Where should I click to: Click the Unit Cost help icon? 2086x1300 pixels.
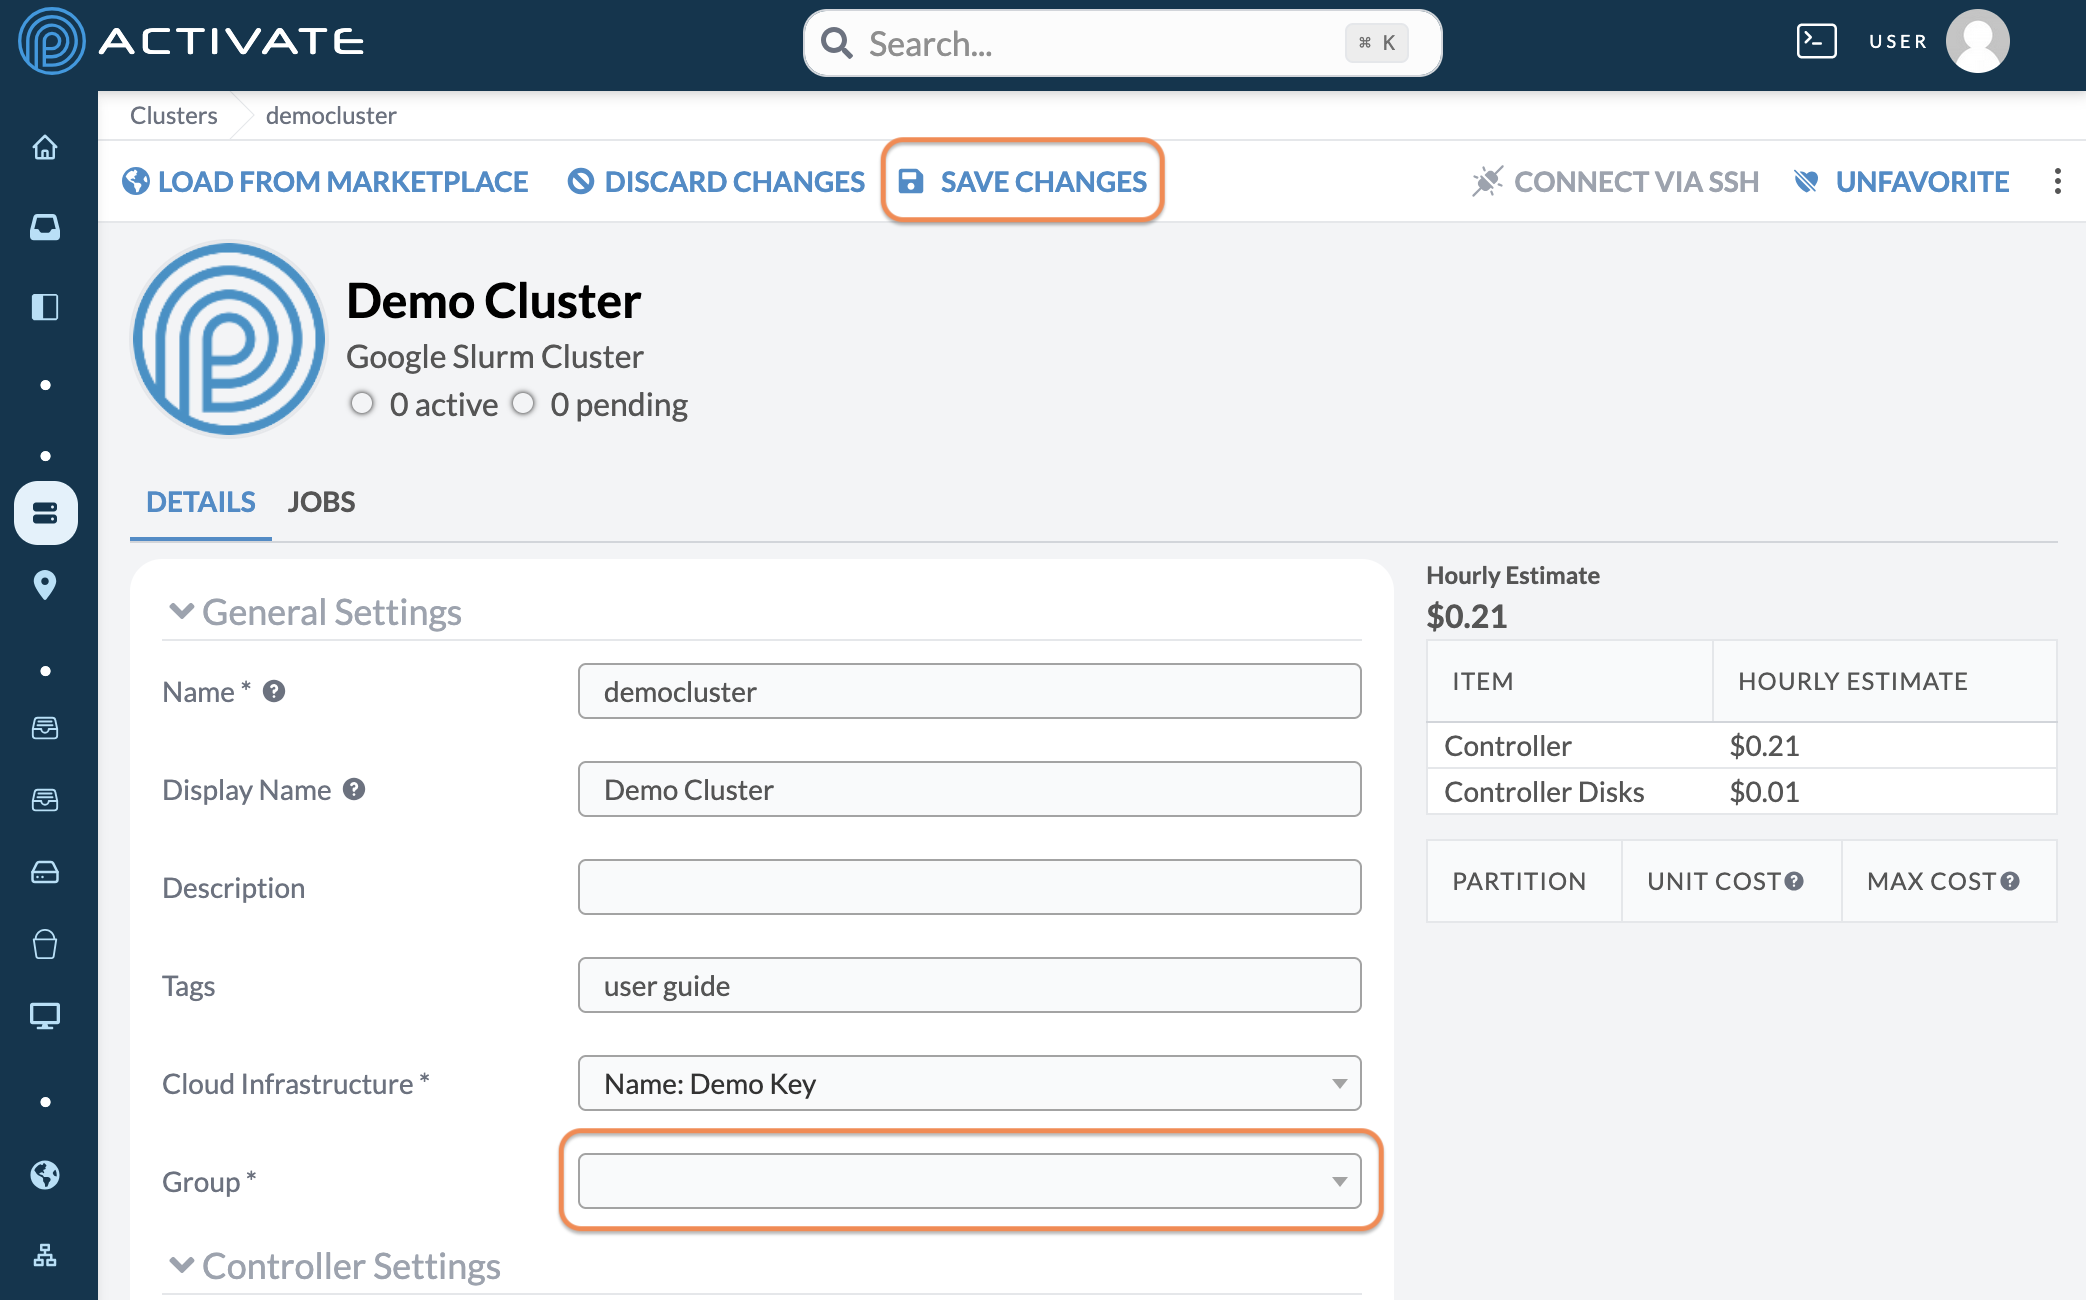tap(1794, 881)
